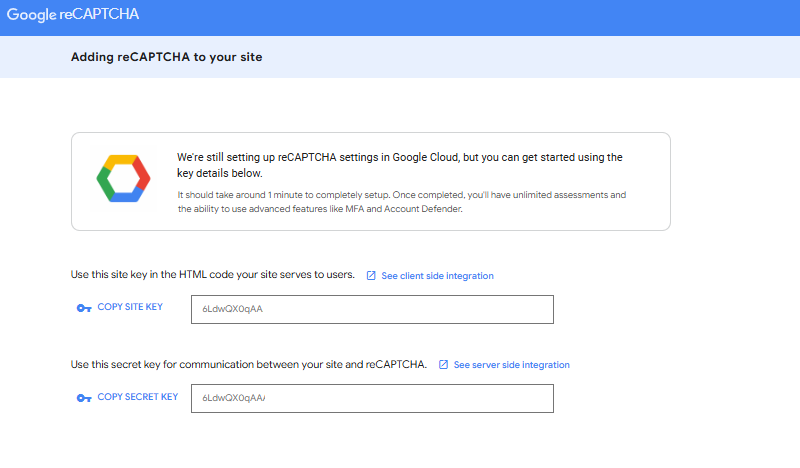The height and width of the screenshot is (468, 800).
Task: Open the See server side integration link
Action: coord(511,366)
